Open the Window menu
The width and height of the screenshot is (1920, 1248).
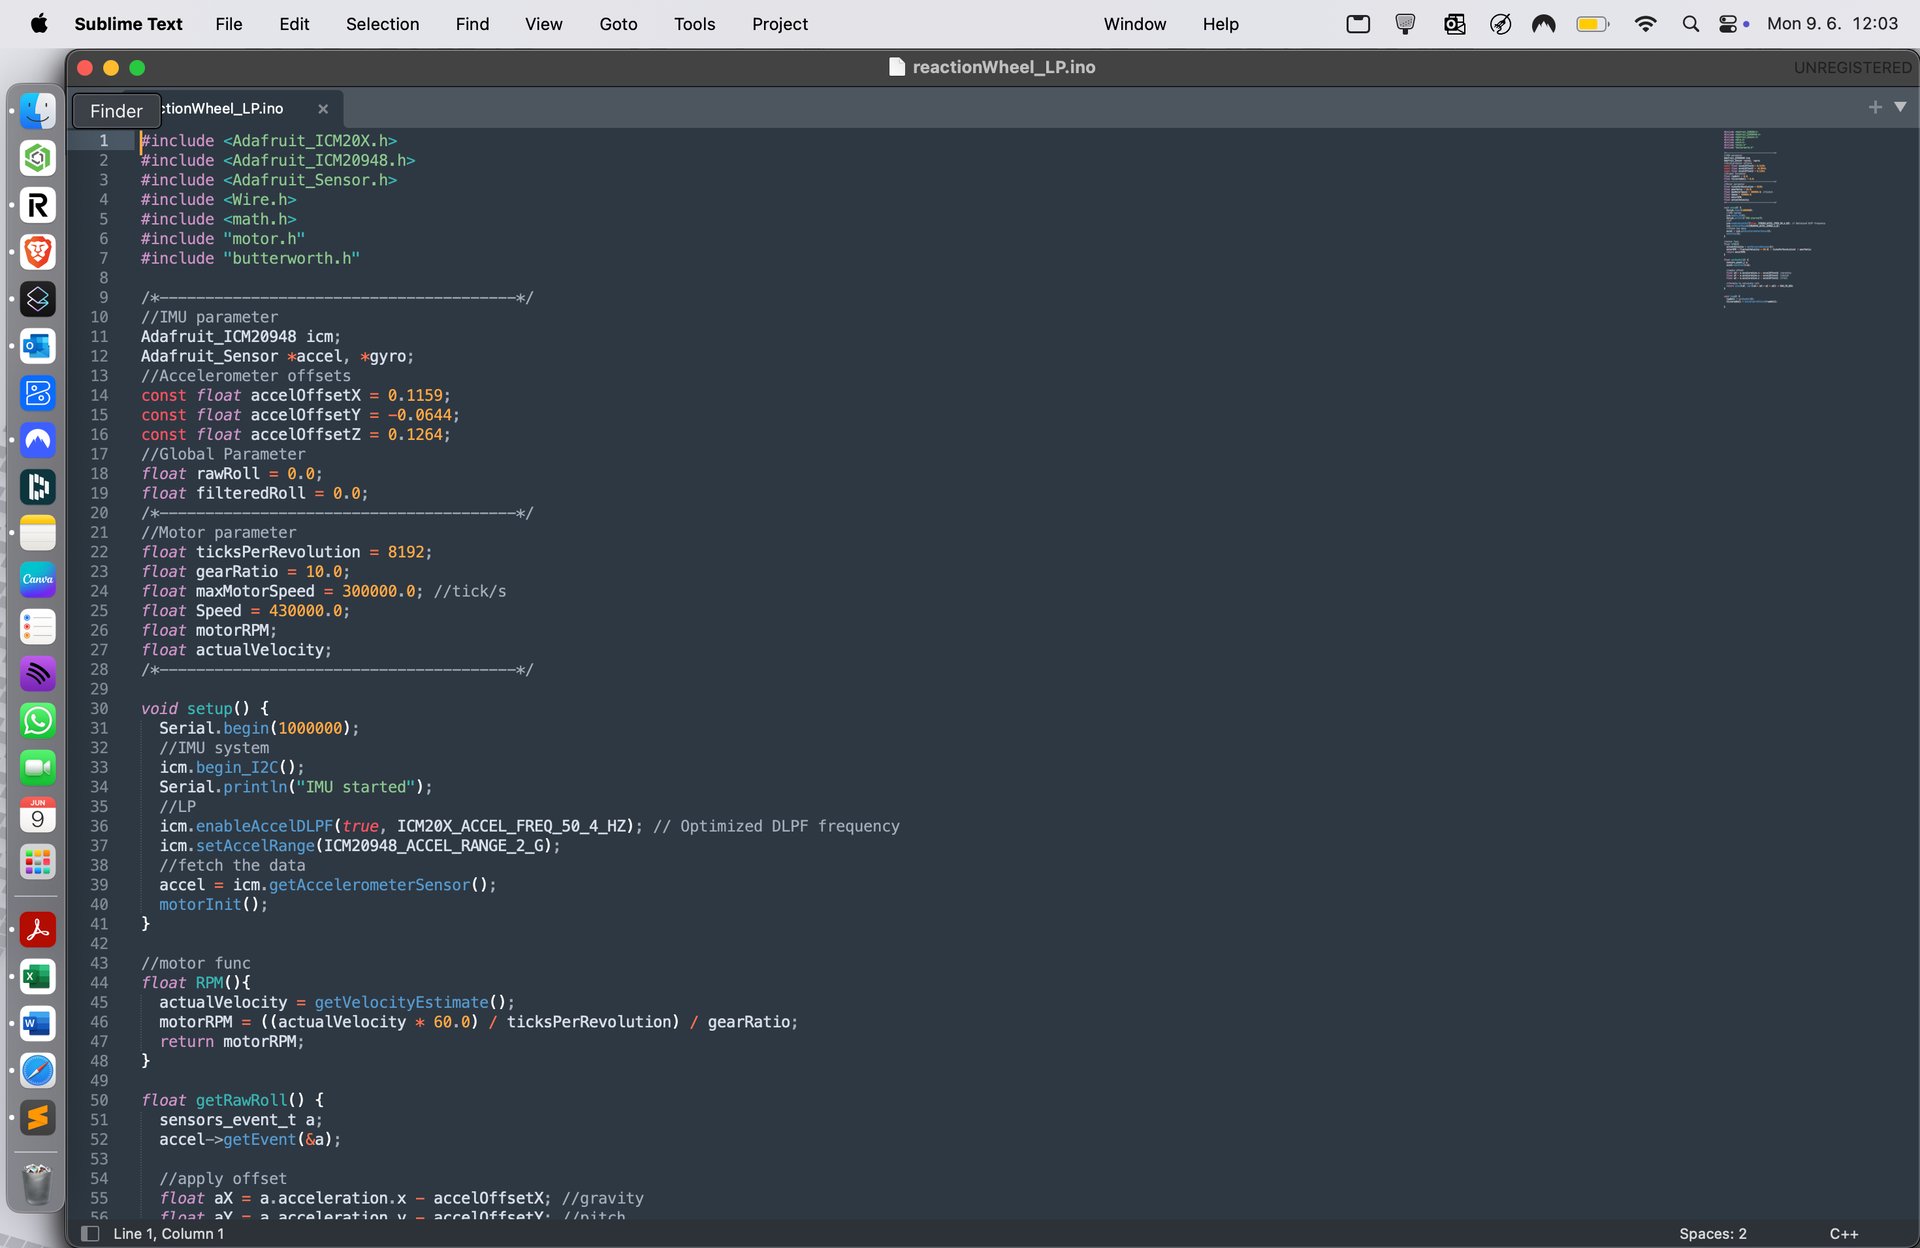pyautogui.click(x=1135, y=24)
